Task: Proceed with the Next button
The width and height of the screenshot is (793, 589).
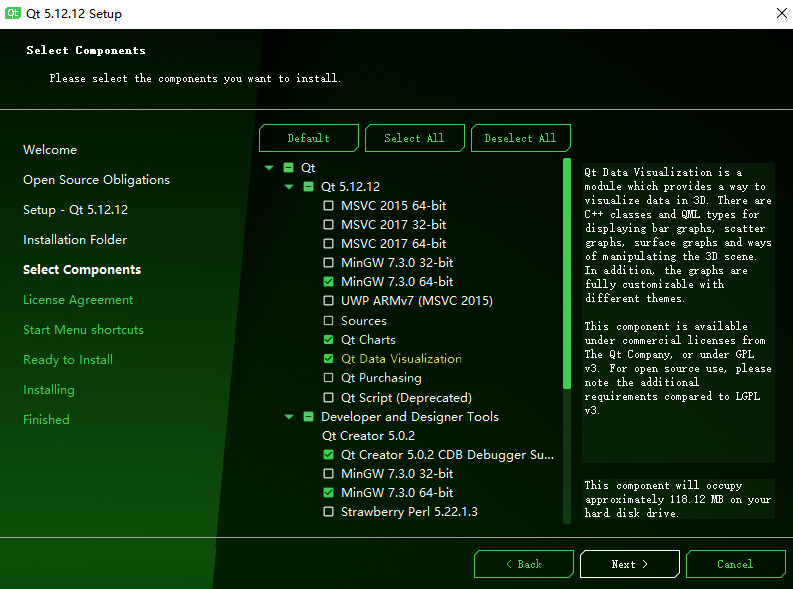Action: click(630, 564)
